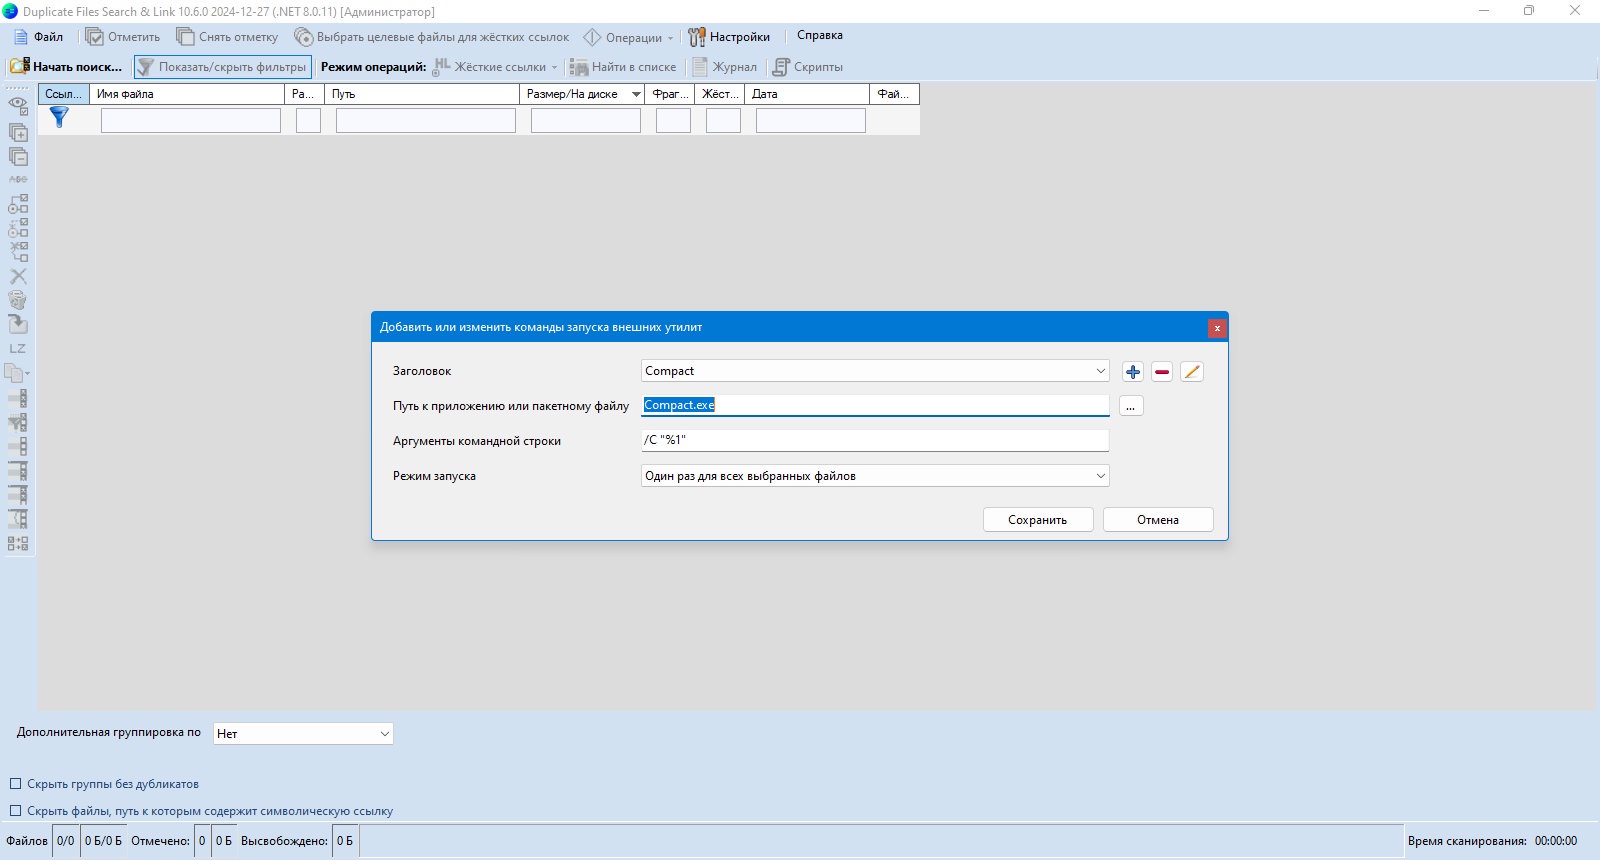Click the Сохранить button

click(x=1038, y=520)
